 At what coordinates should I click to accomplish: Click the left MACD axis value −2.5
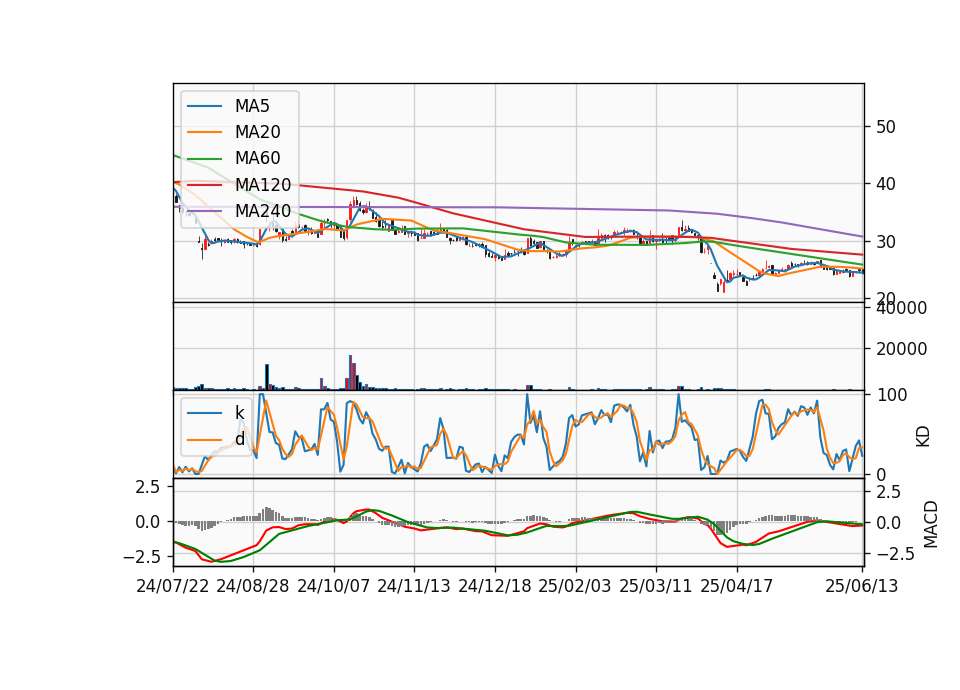[141, 557]
